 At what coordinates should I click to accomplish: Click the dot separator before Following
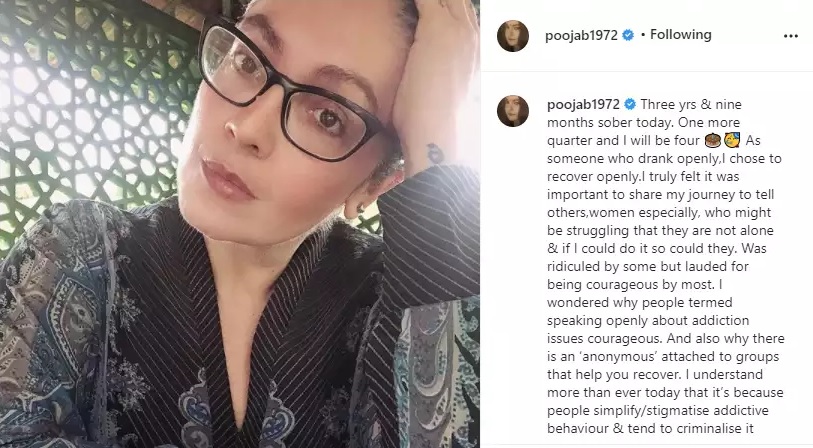point(643,35)
